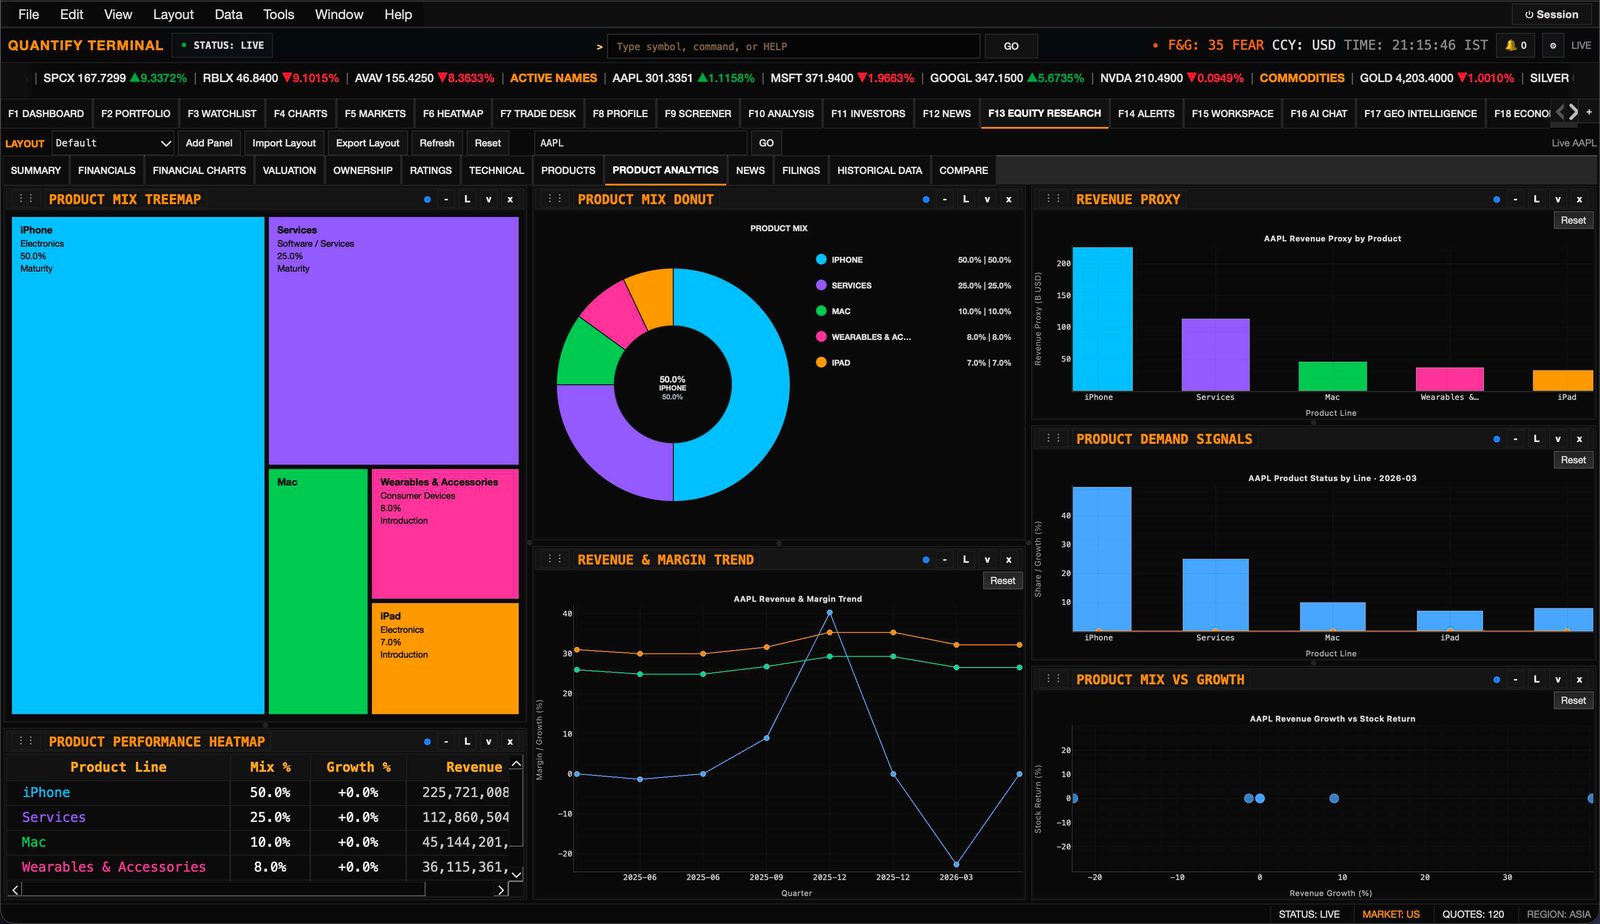The height and width of the screenshot is (924, 1600).
Task: Close the Revenue & Margin Trend panel
Action: point(1009,560)
